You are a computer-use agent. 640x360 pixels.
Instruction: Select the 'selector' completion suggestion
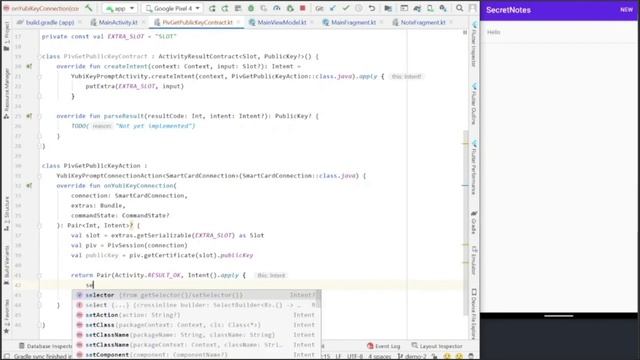[196, 295]
